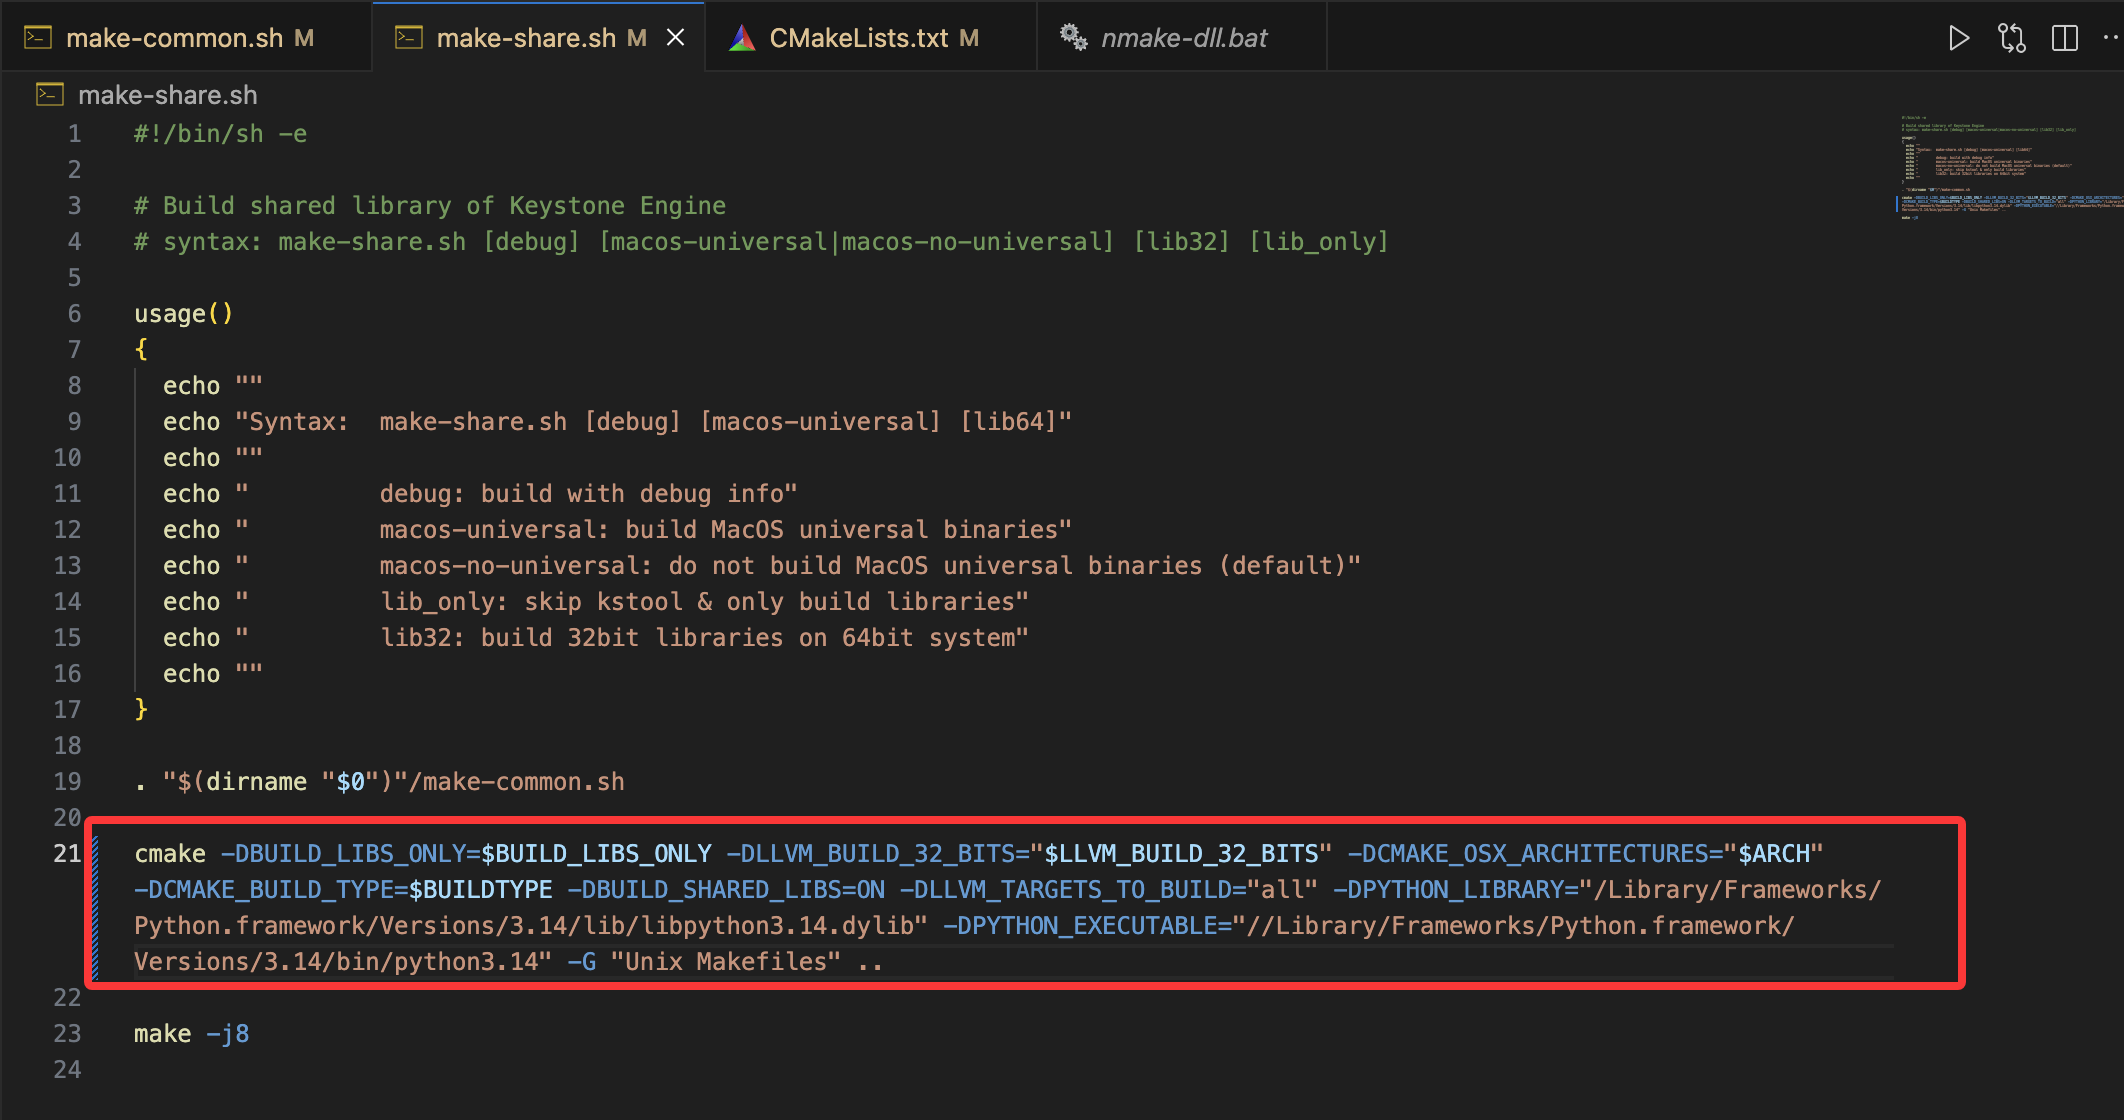Click shell icon on make-common.sh tab
The width and height of the screenshot is (2124, 1120).
tap(38, 38)
